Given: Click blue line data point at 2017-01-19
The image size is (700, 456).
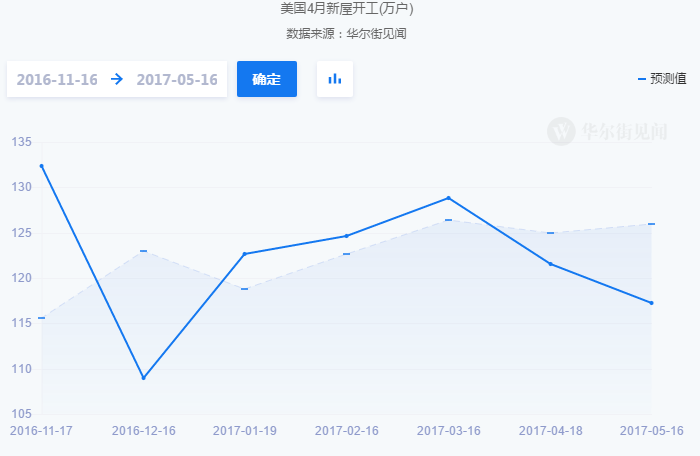Looking at the screenshot, I should click(x=245, y=254).
